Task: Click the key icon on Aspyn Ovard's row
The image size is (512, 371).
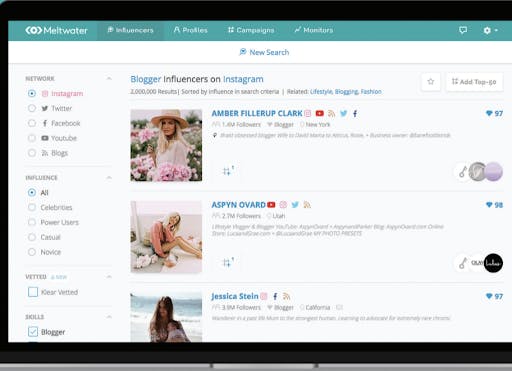Action: point(463,263)
